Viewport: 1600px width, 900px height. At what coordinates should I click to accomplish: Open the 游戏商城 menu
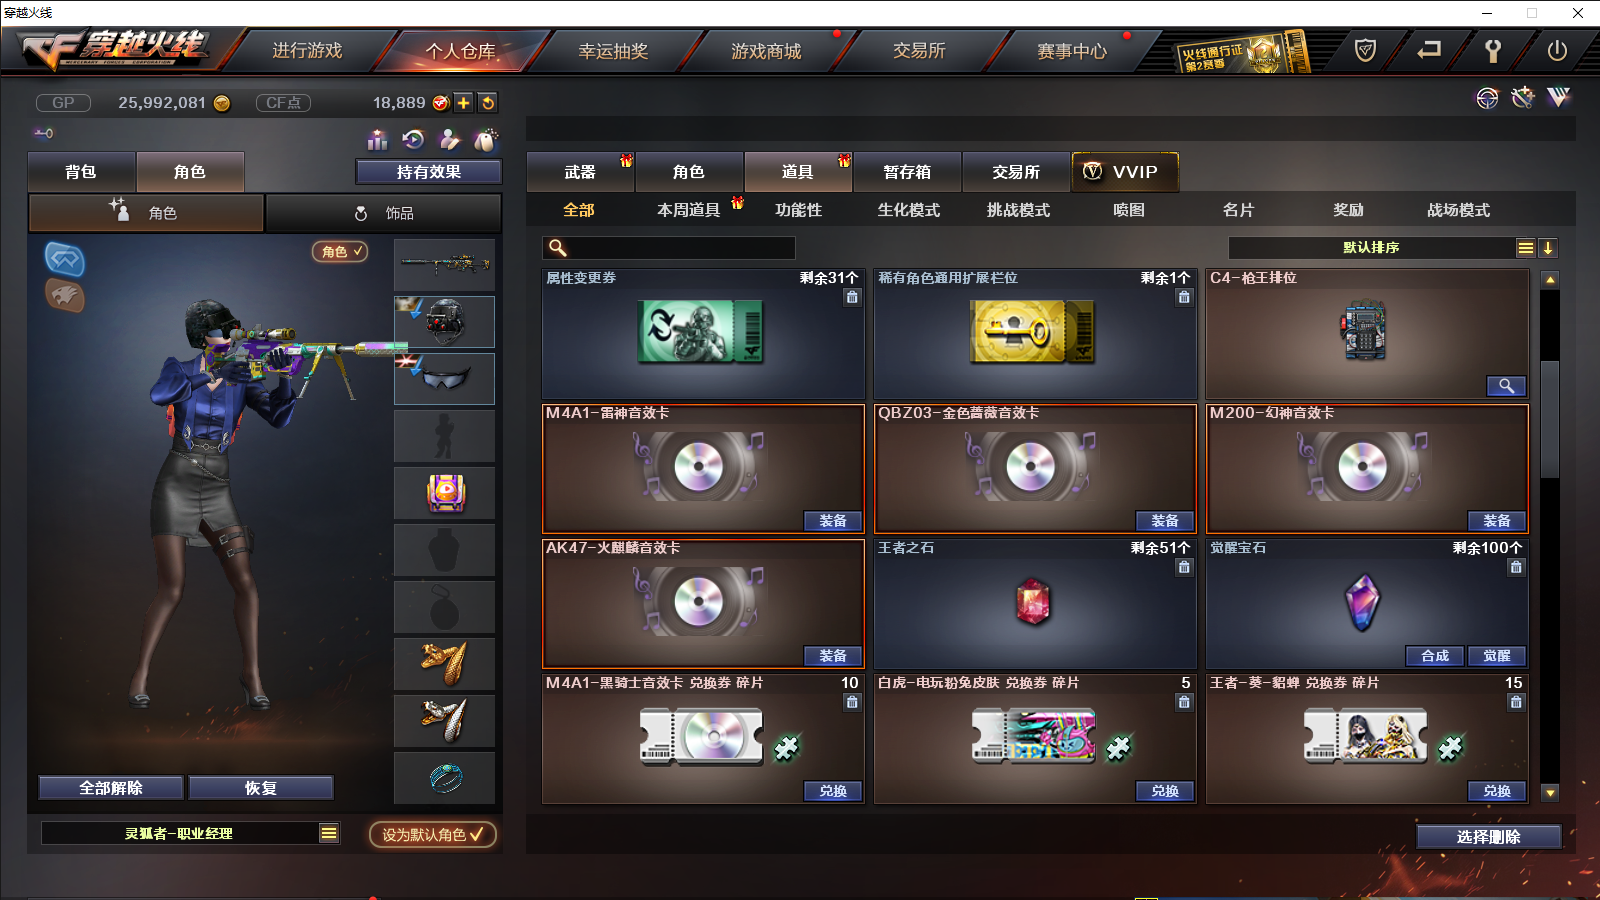coord(766,51)
